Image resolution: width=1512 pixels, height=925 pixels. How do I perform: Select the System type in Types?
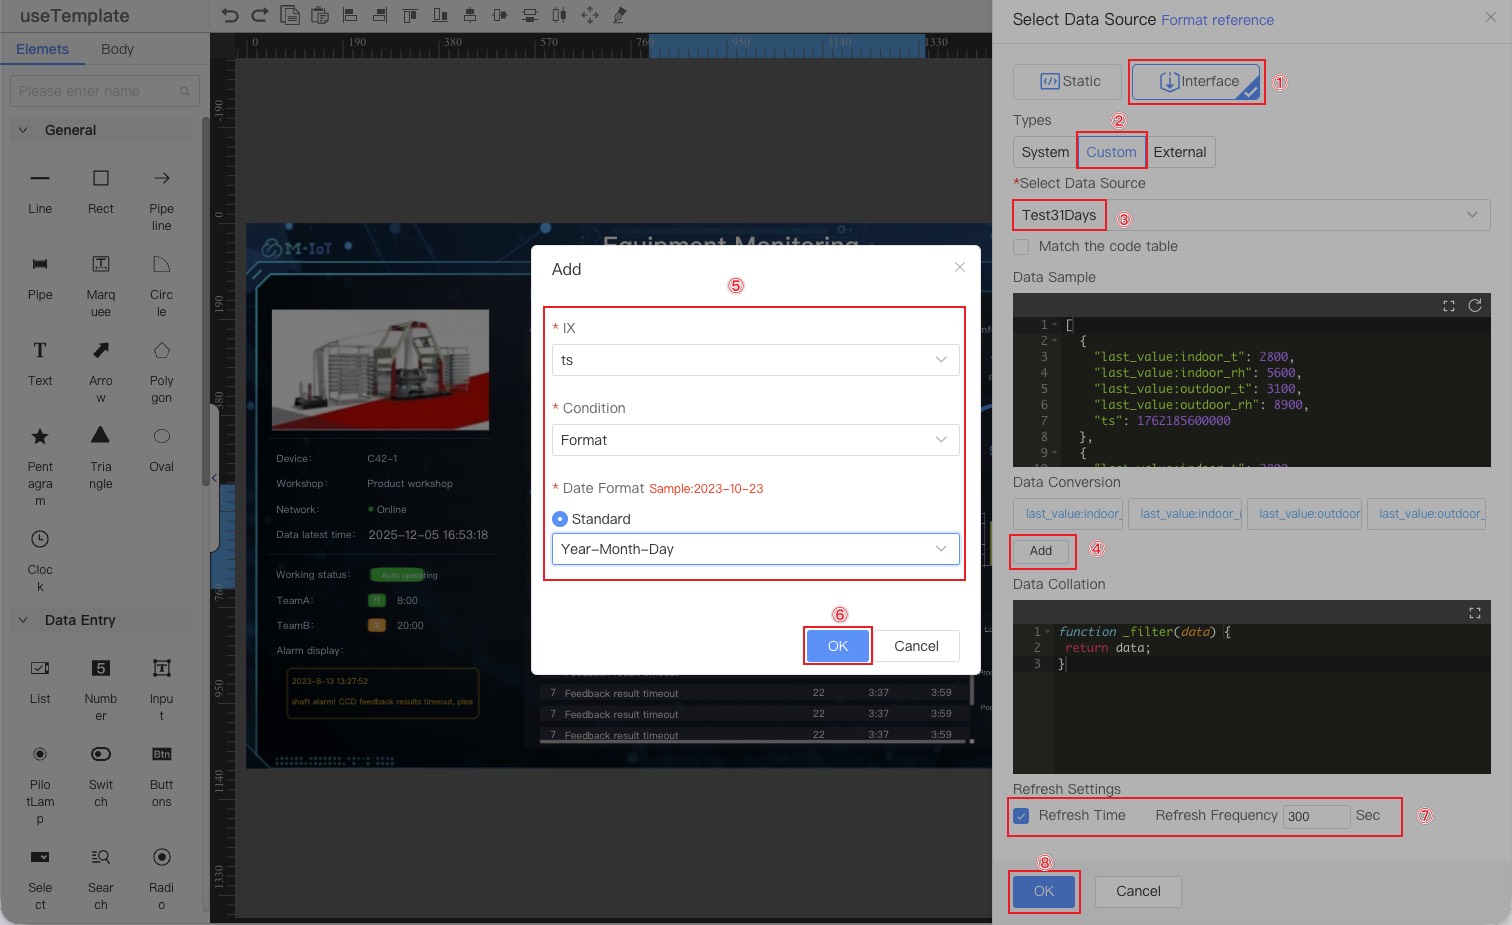[1044, 151]
